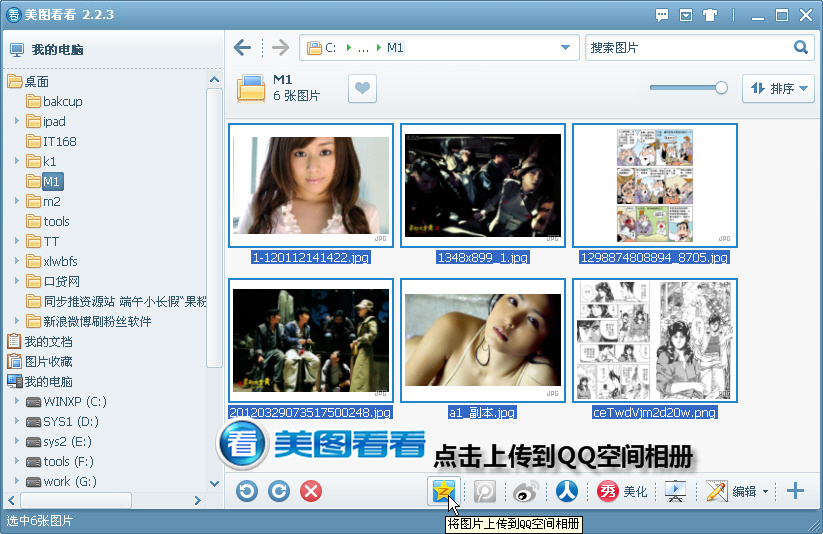Screen dimensions: 823x534
Task: Select tools (F:) drive
Action: point(60,462)
